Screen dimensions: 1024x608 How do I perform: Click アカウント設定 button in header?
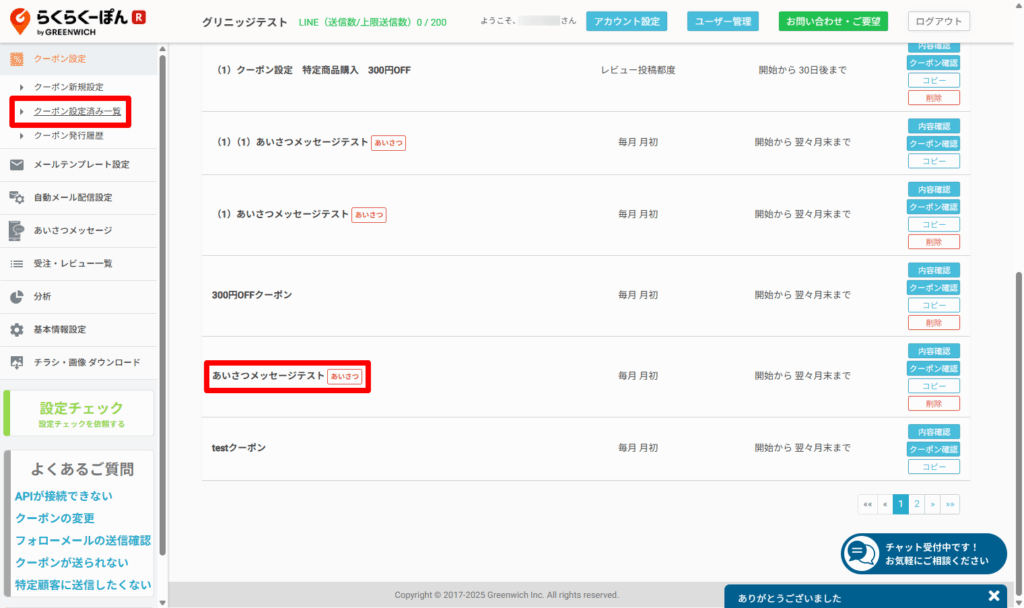(x=626, y=22)
